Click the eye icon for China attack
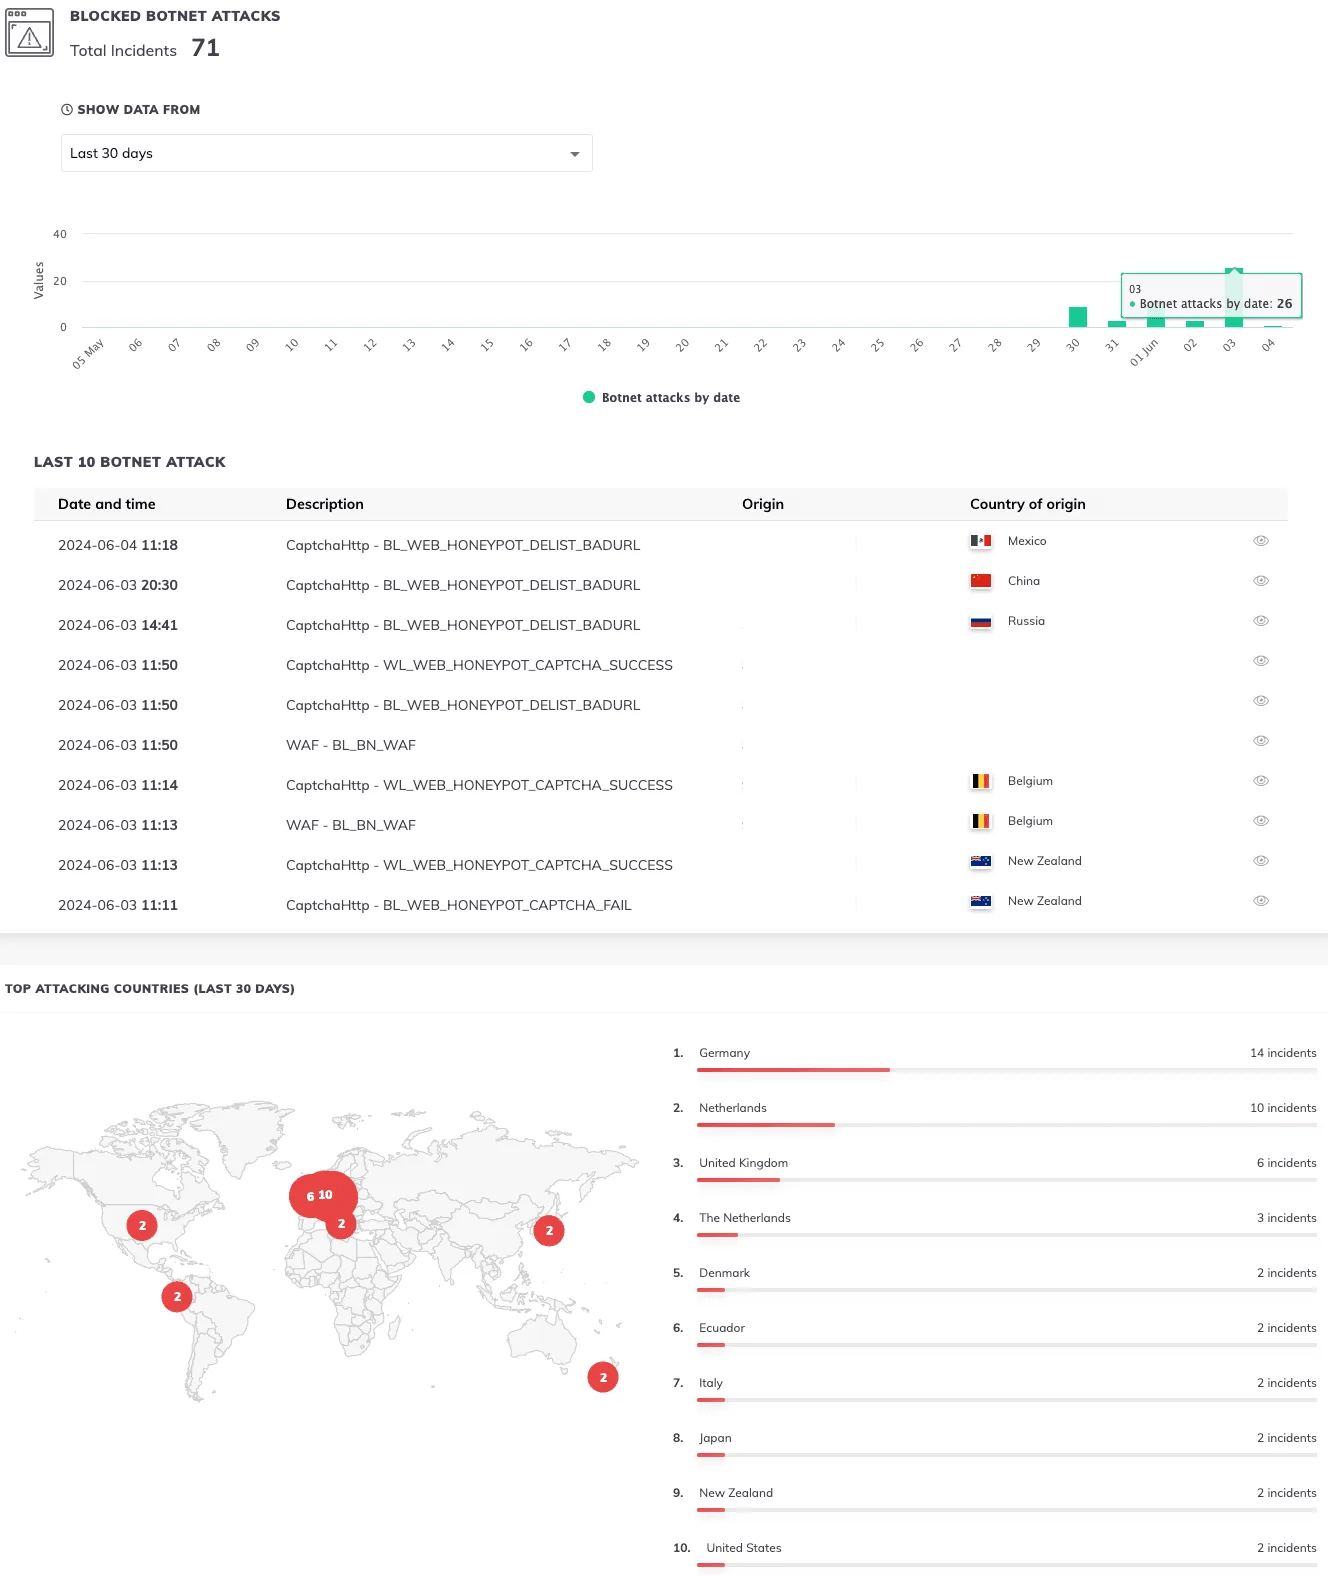This screenshot has height=1576, width=1328. click(x=1260, y=581)
